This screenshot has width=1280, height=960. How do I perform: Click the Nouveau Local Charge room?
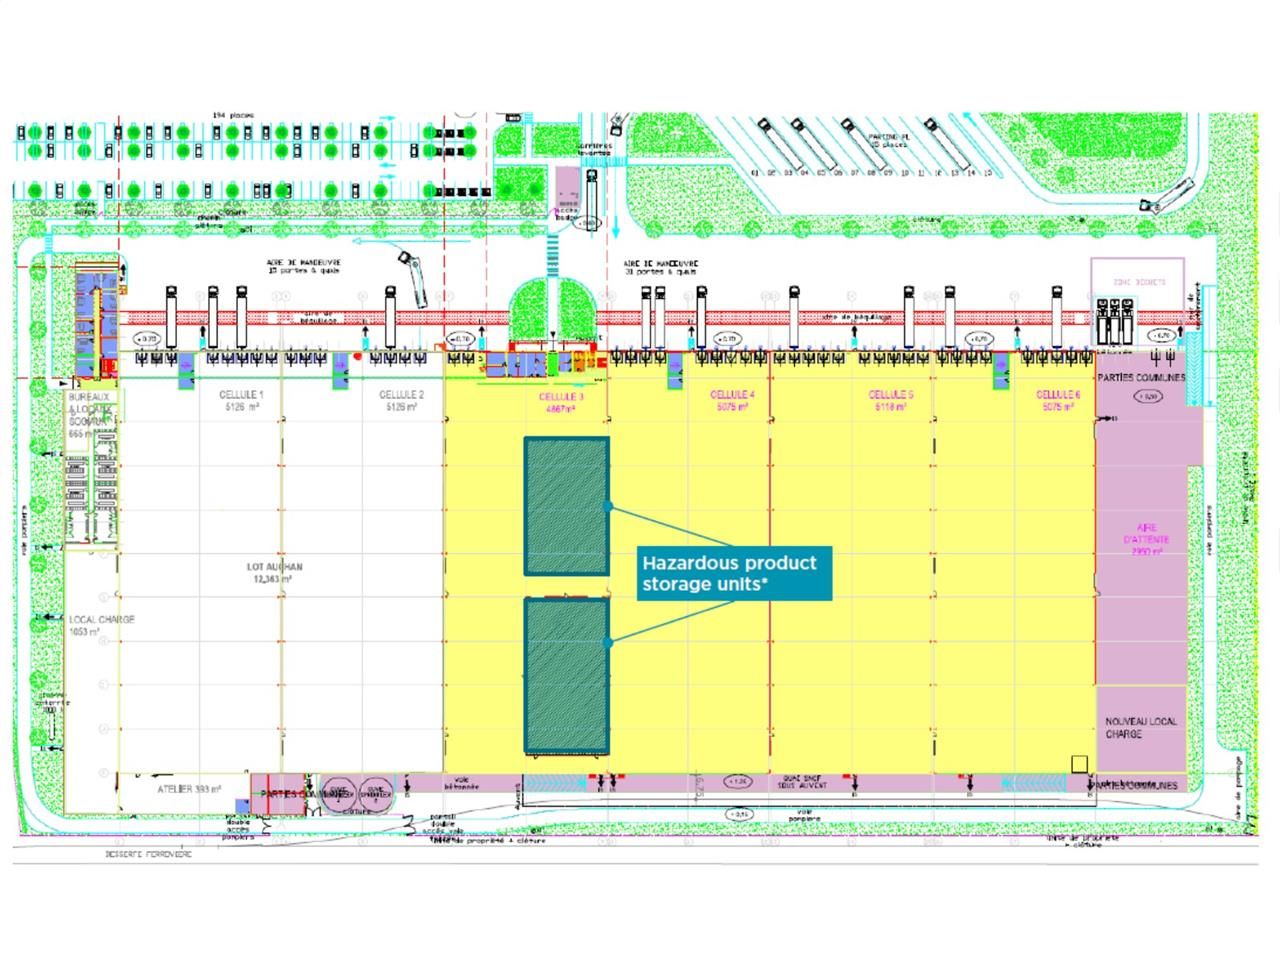1140,727
